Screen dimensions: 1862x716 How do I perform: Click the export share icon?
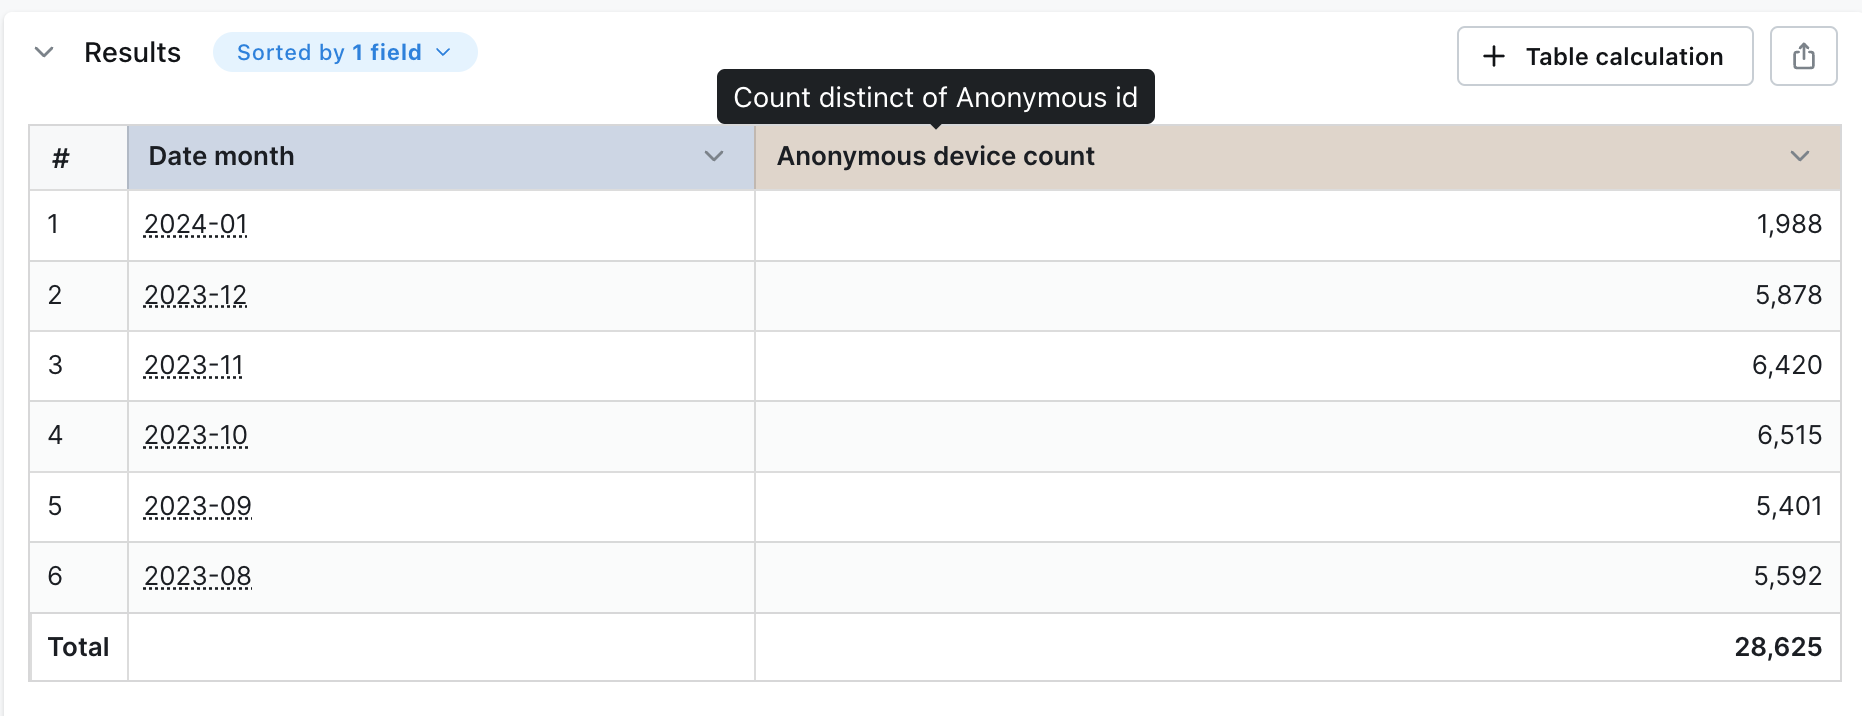point(1803,56)
